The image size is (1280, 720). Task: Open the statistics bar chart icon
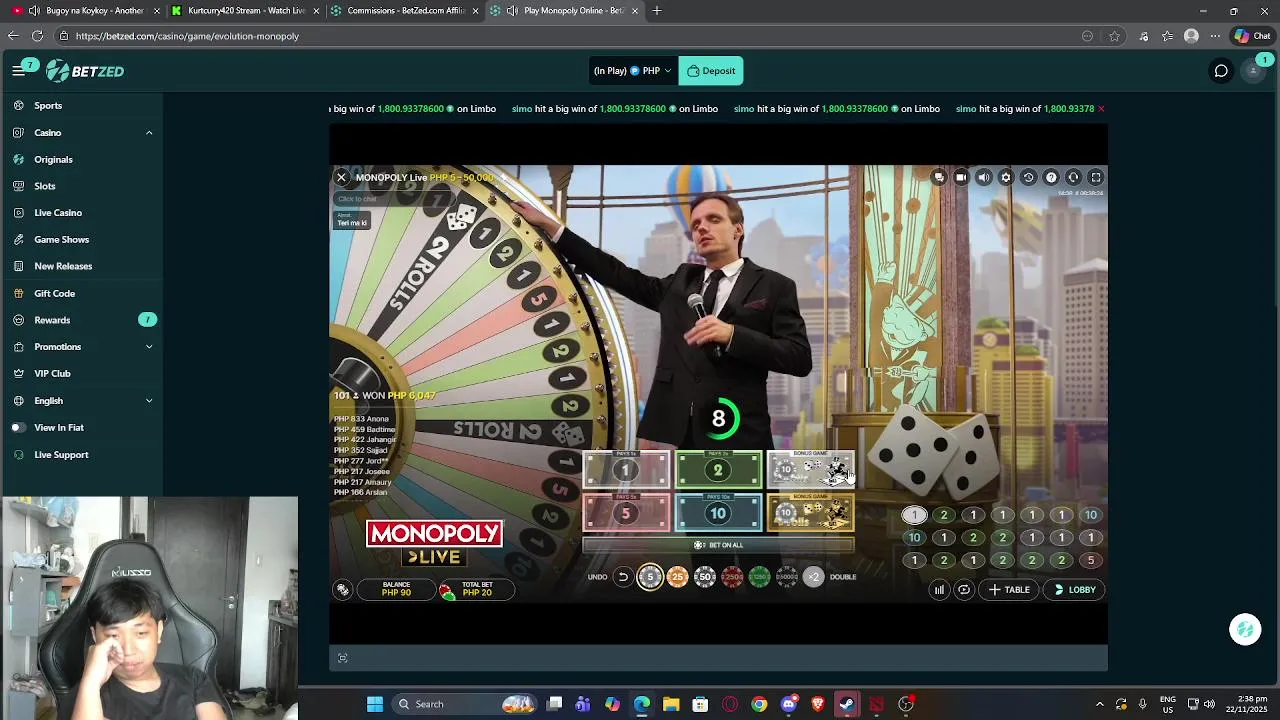click(939, 590)
